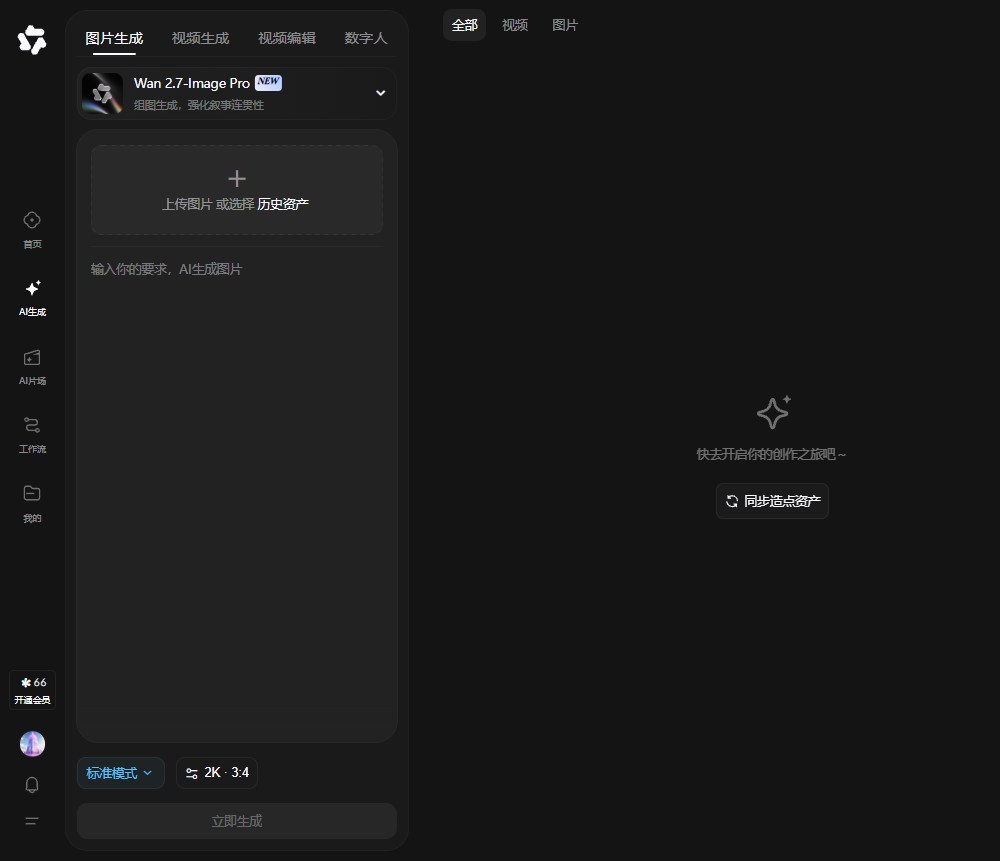Open the bottom sidebar menu lines icon
1000x861 pixels.
coord(32,821)
